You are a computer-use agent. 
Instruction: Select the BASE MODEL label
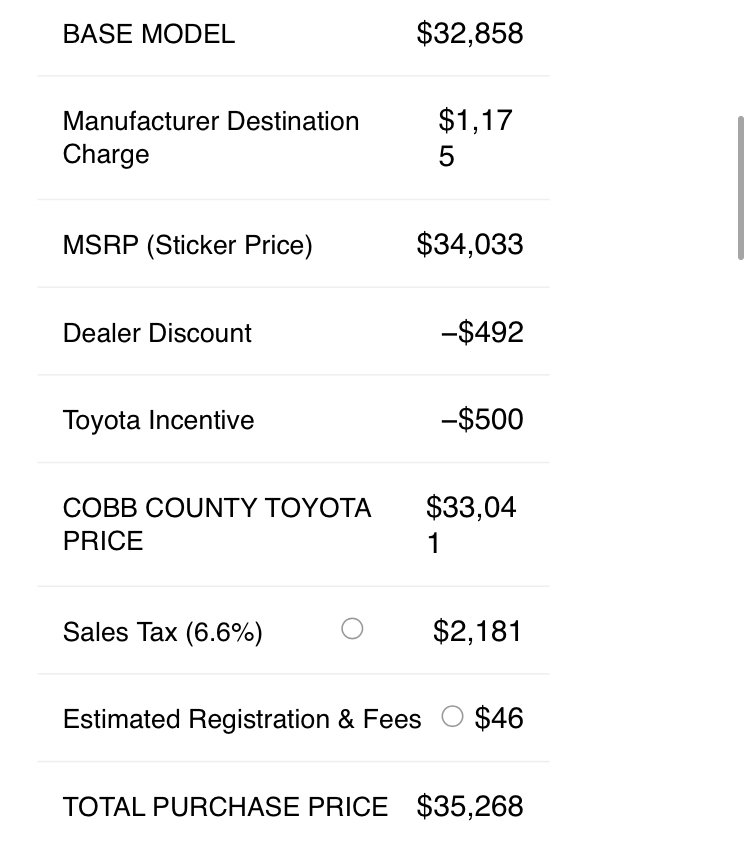(149, 34)
